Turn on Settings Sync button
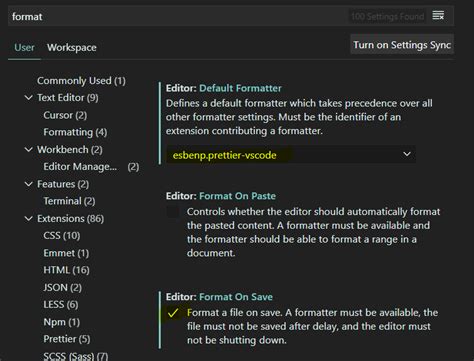The width and height of the screenshot is (474, 361). [402, 45]
